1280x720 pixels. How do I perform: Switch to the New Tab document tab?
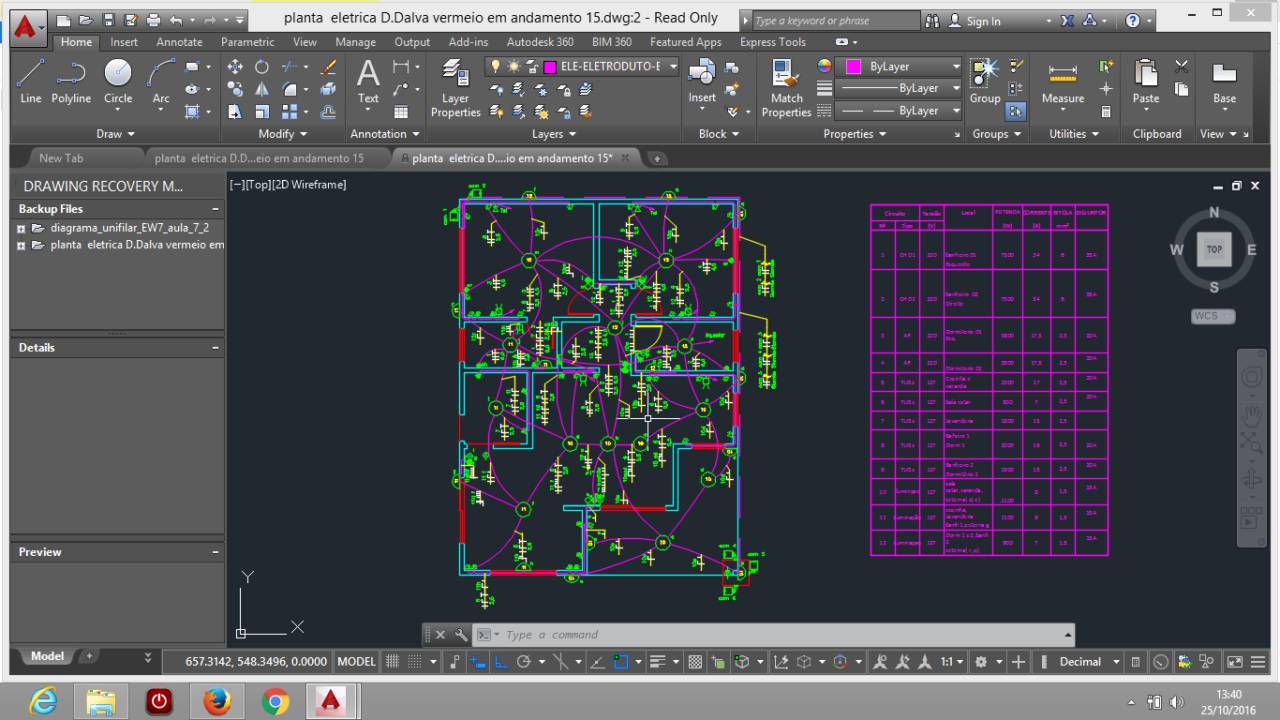coord(61,158)
